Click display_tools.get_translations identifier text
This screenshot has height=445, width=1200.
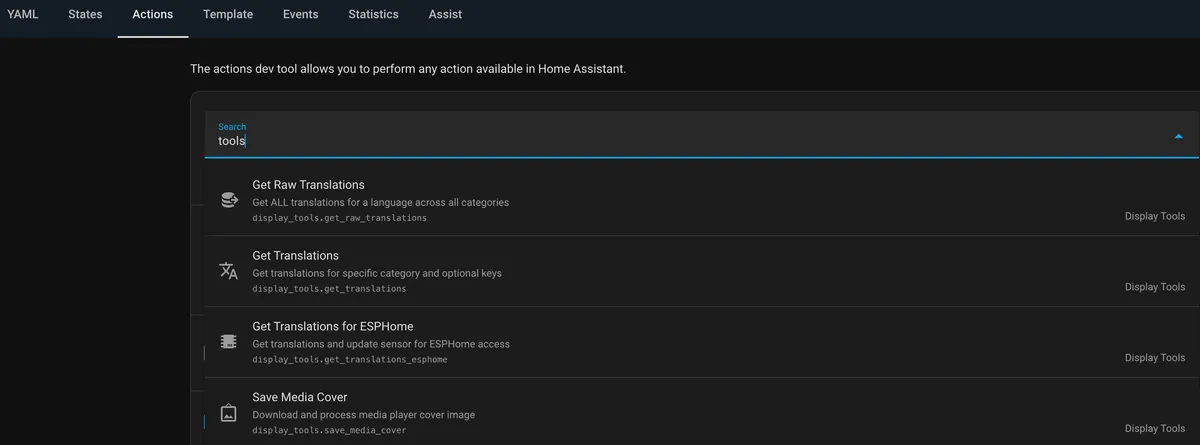329,289
